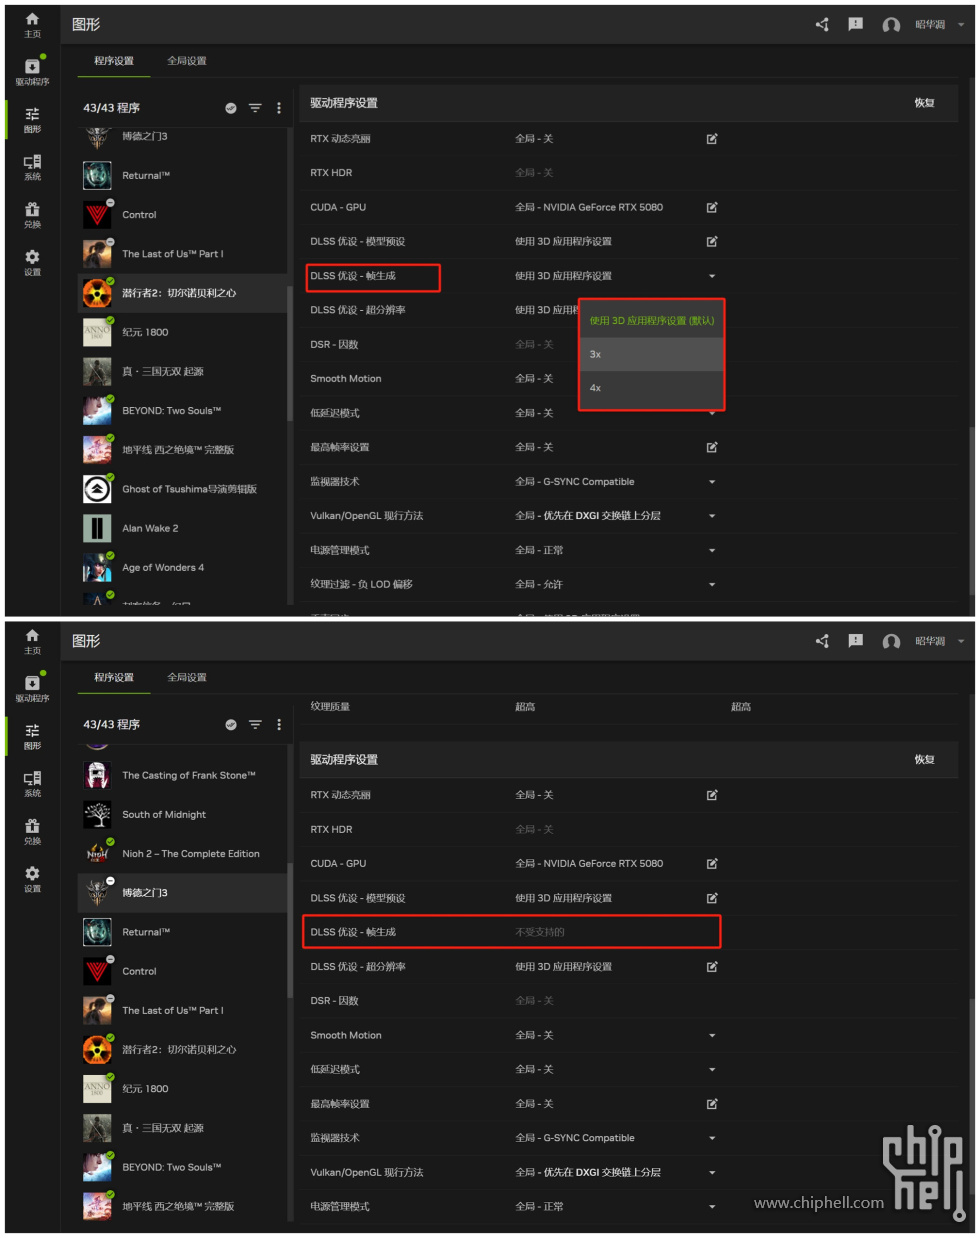This screenshot has height=1238, width=980.
Task: Click filter icon beside 43/43 程序 in lower window
Action: tap(255, 725)
